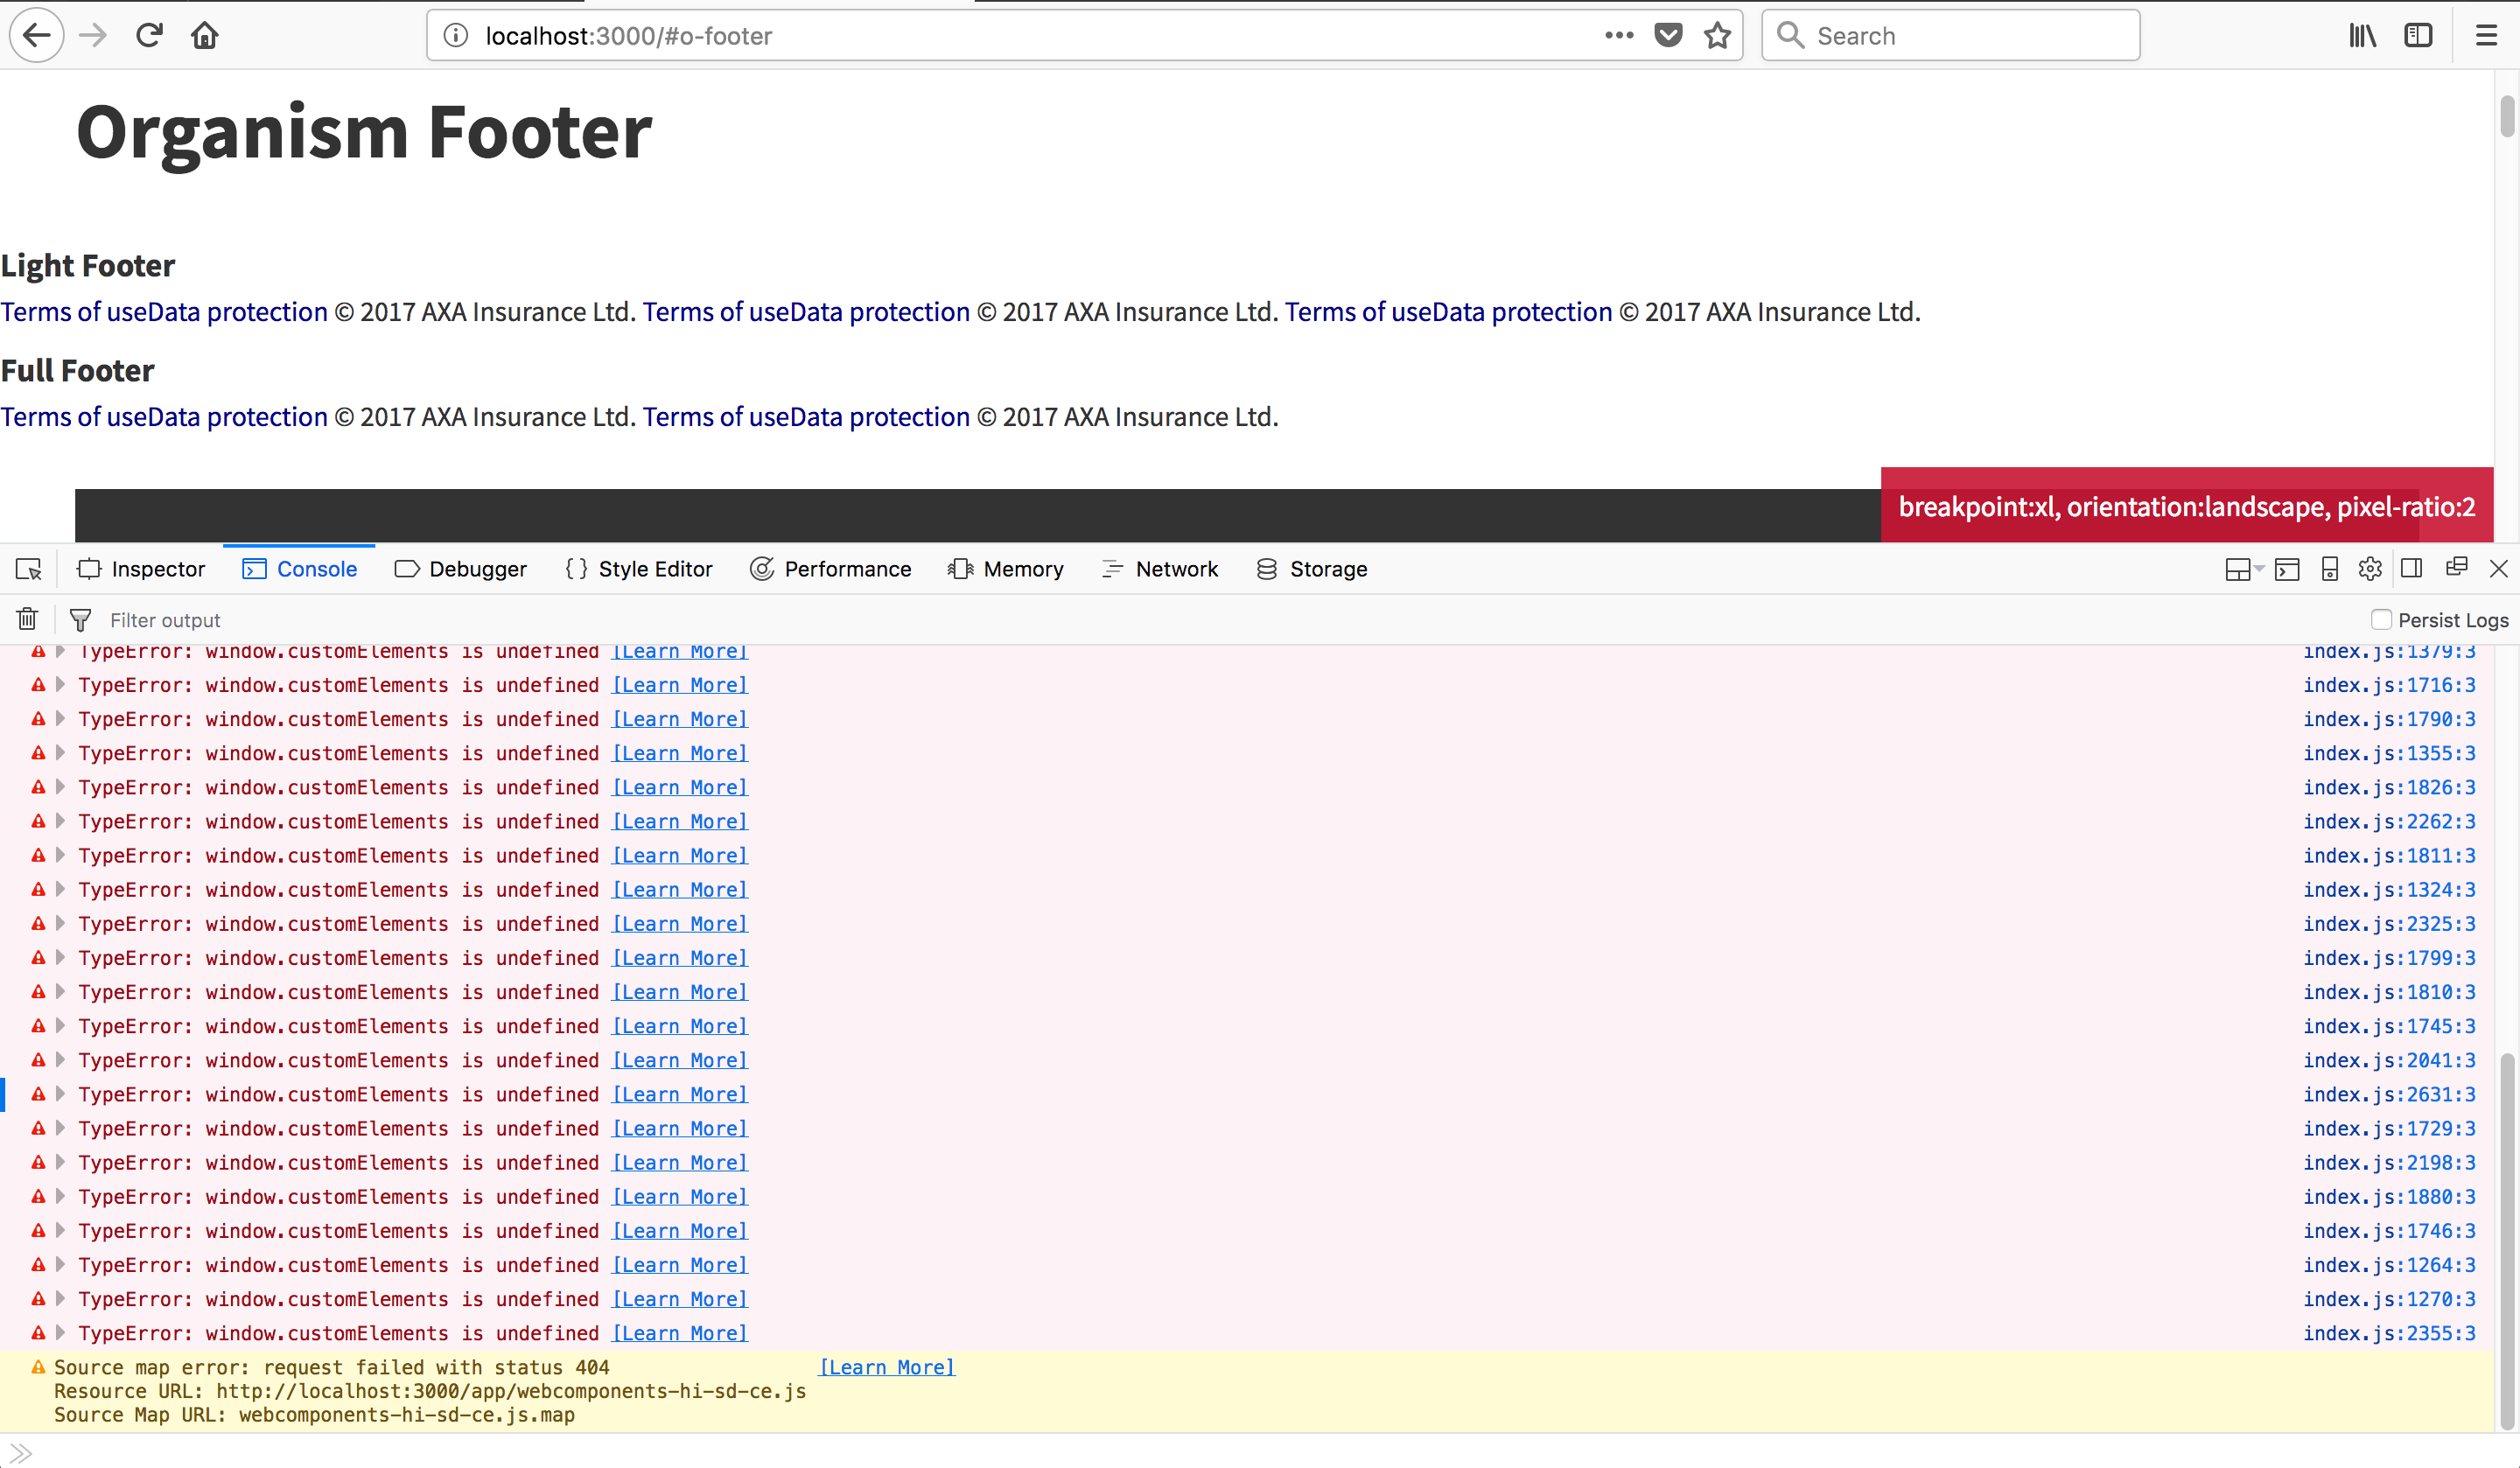Enable Responsive Design Mode icon
The height and width of the screenshot is (1468, 2520).
pos(2329,569)
